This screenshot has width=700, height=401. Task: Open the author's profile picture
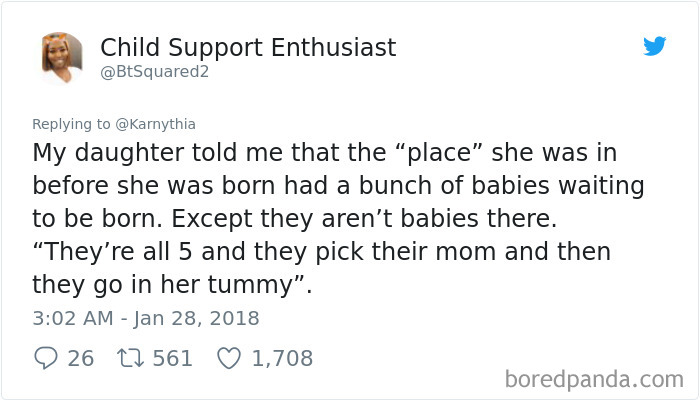(62, 58)
